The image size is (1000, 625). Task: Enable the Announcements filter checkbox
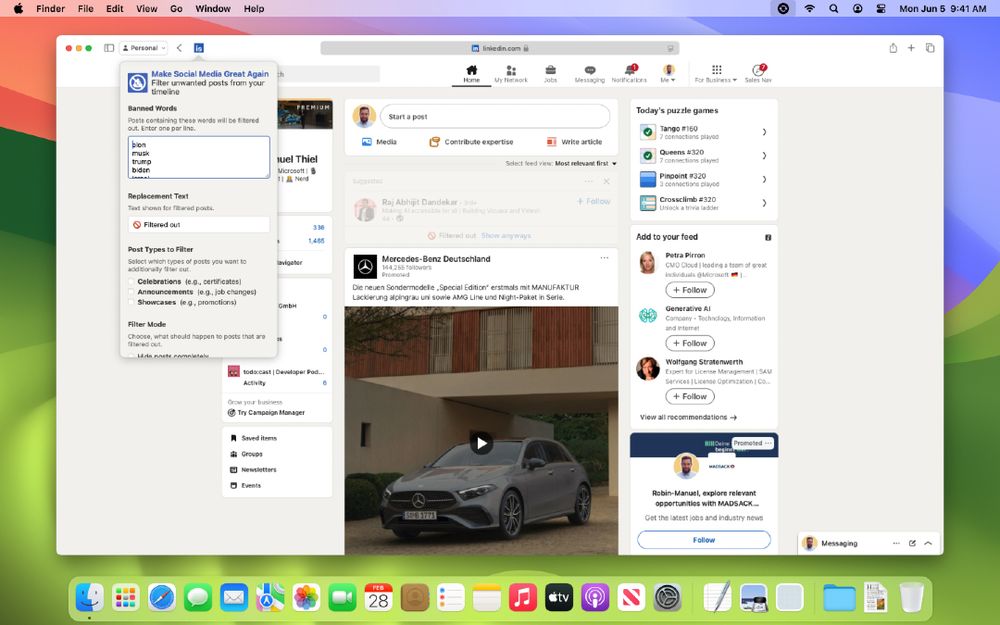coord(131,292)
